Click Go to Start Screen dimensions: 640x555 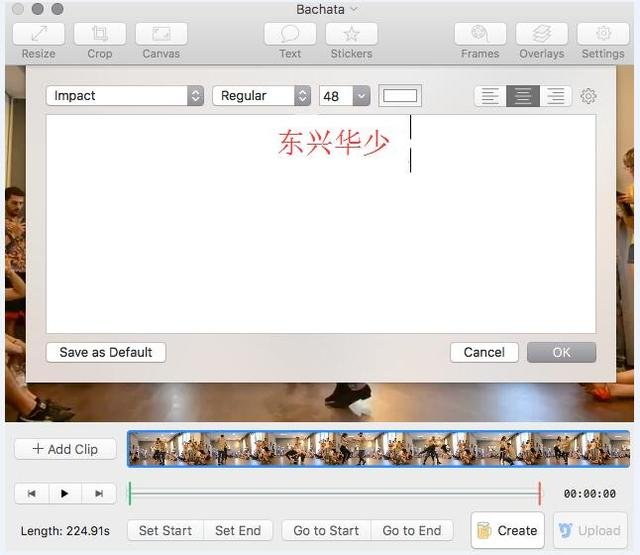click(x=326, y=530)
